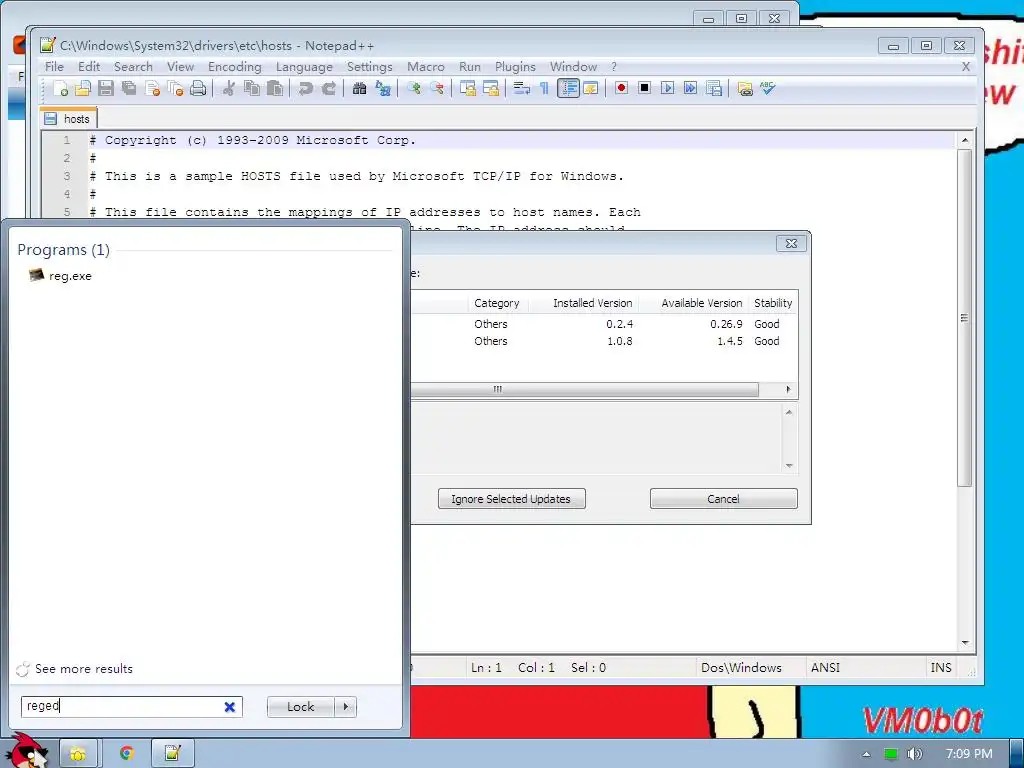Run macro multiple times icon
1024x768 pixels.
(690, 88)
